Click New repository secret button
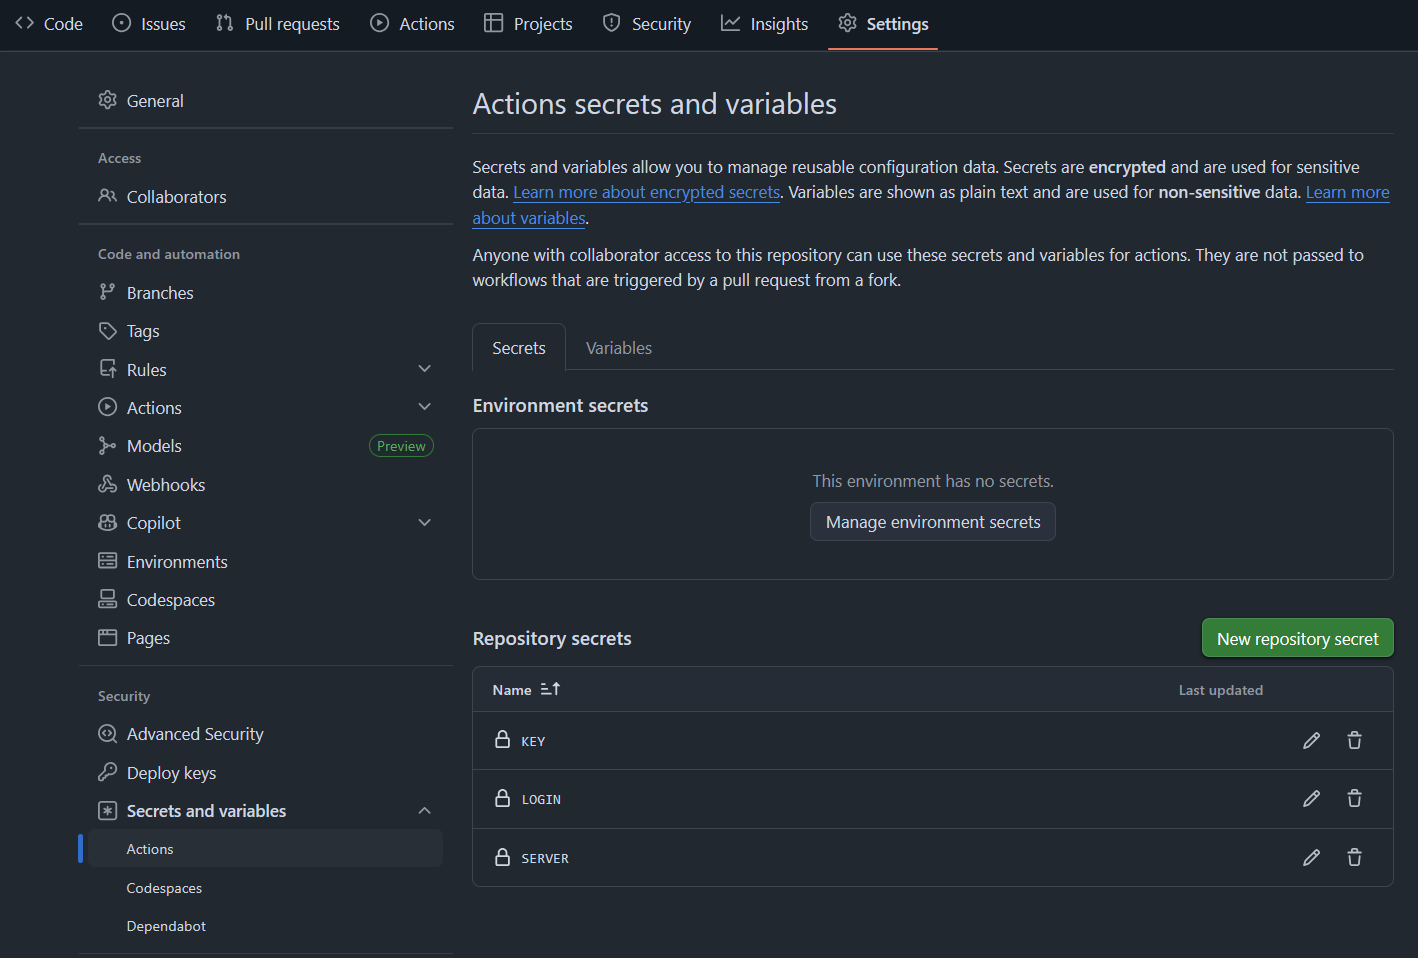Image resolution: width=1418 pixels, height=958 pixels. (1297, 639)
